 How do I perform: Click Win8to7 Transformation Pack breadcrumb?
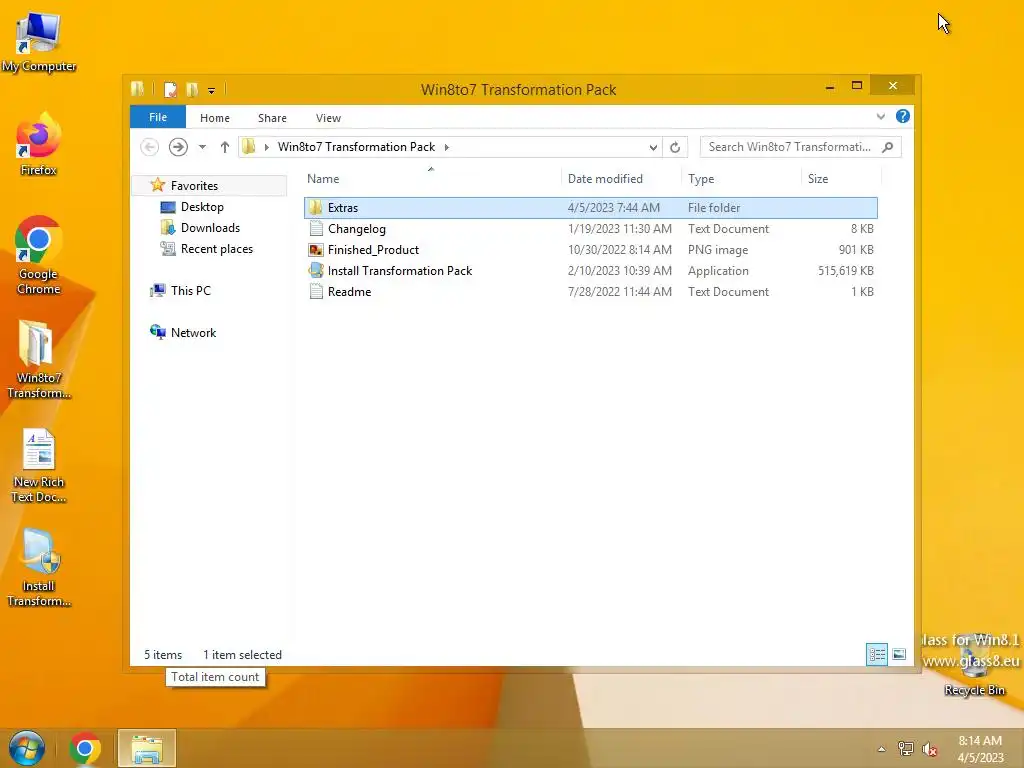[357, 147]
